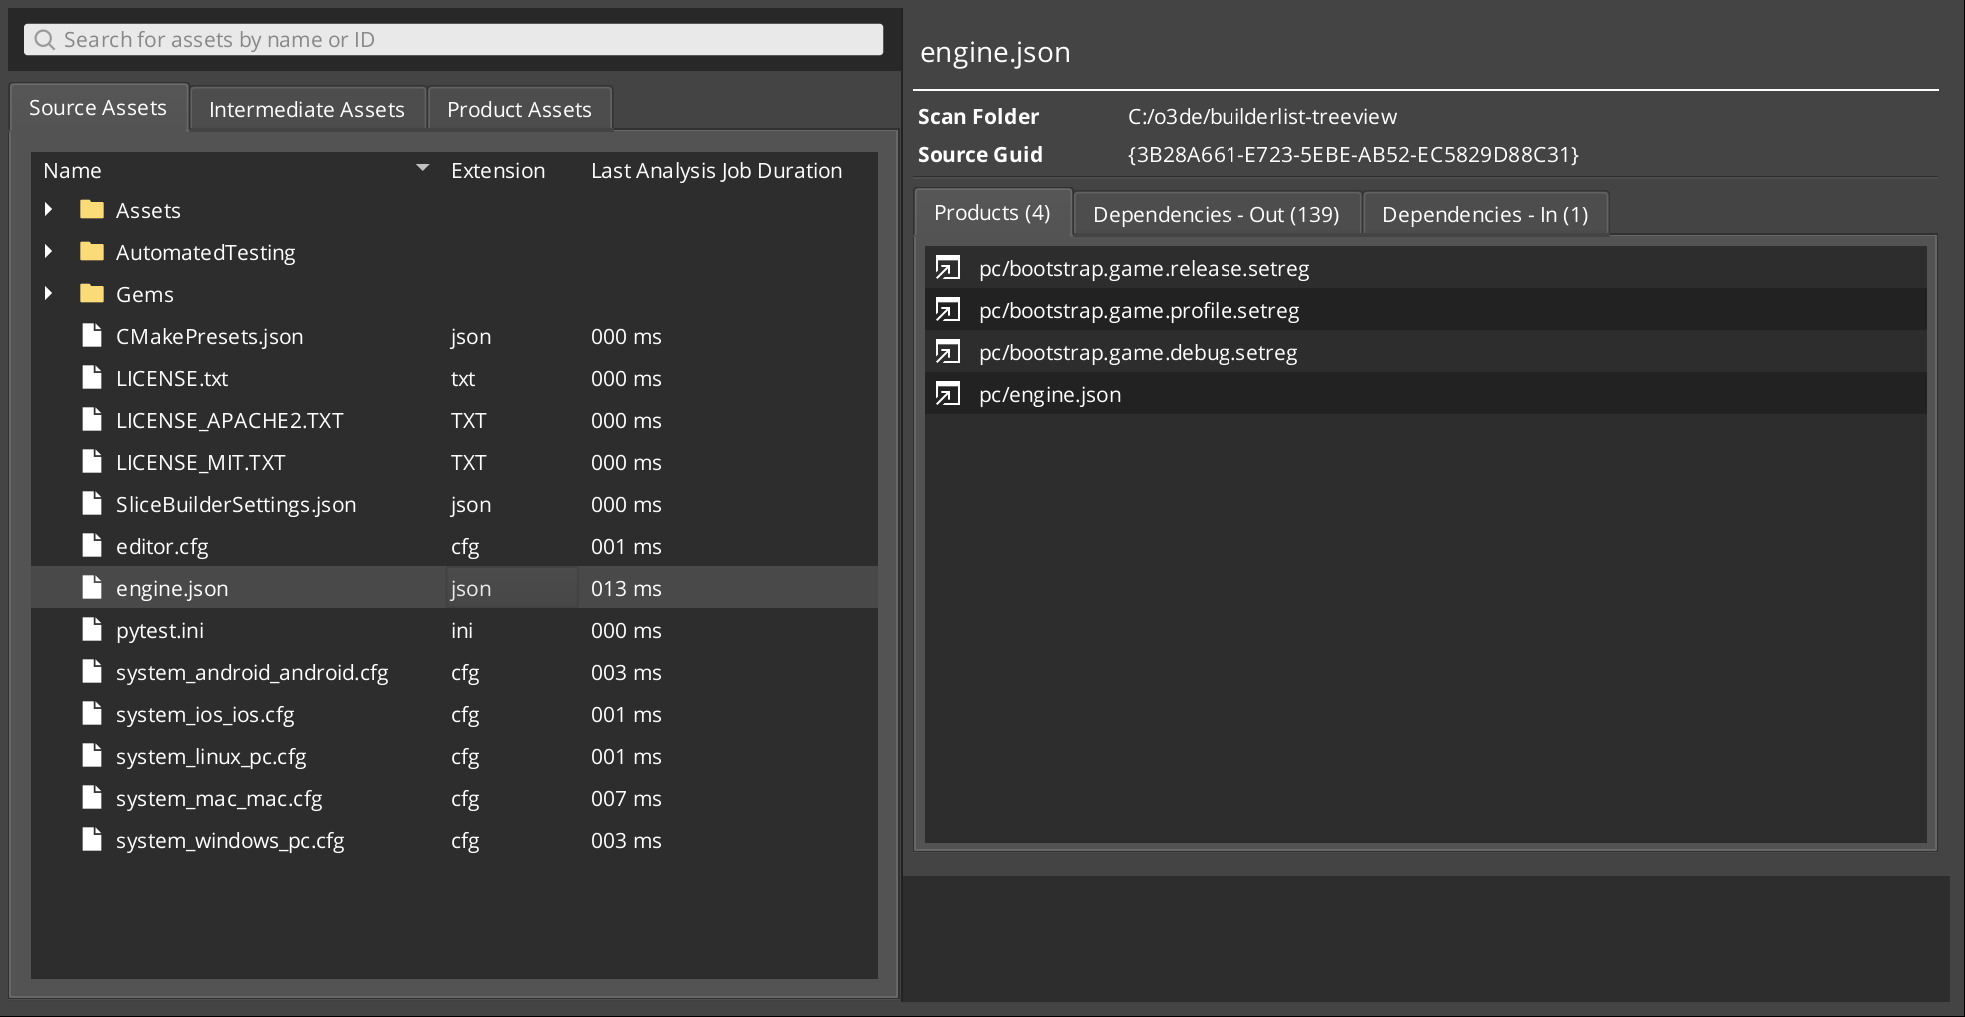Expand the Gems folder
Viewport: 1965px width, 1017px height.
pyautogui.click(x=49, y=293)
